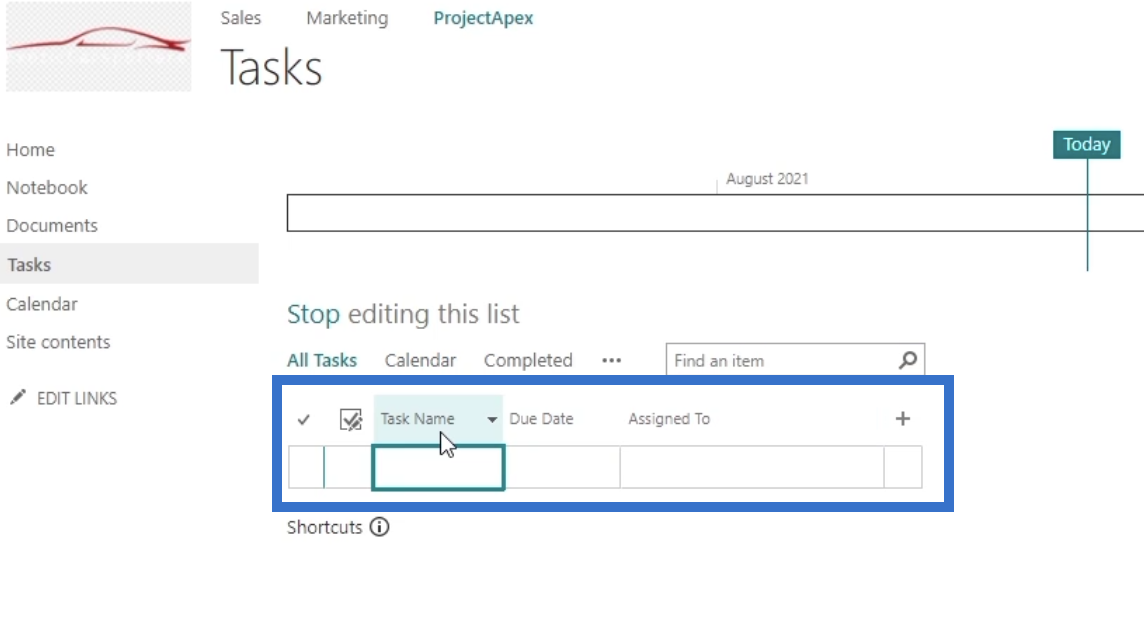Open the ellipsis views menu
Screen dimensions: 1144x618
pyautogui.click(x=611, y=360)
